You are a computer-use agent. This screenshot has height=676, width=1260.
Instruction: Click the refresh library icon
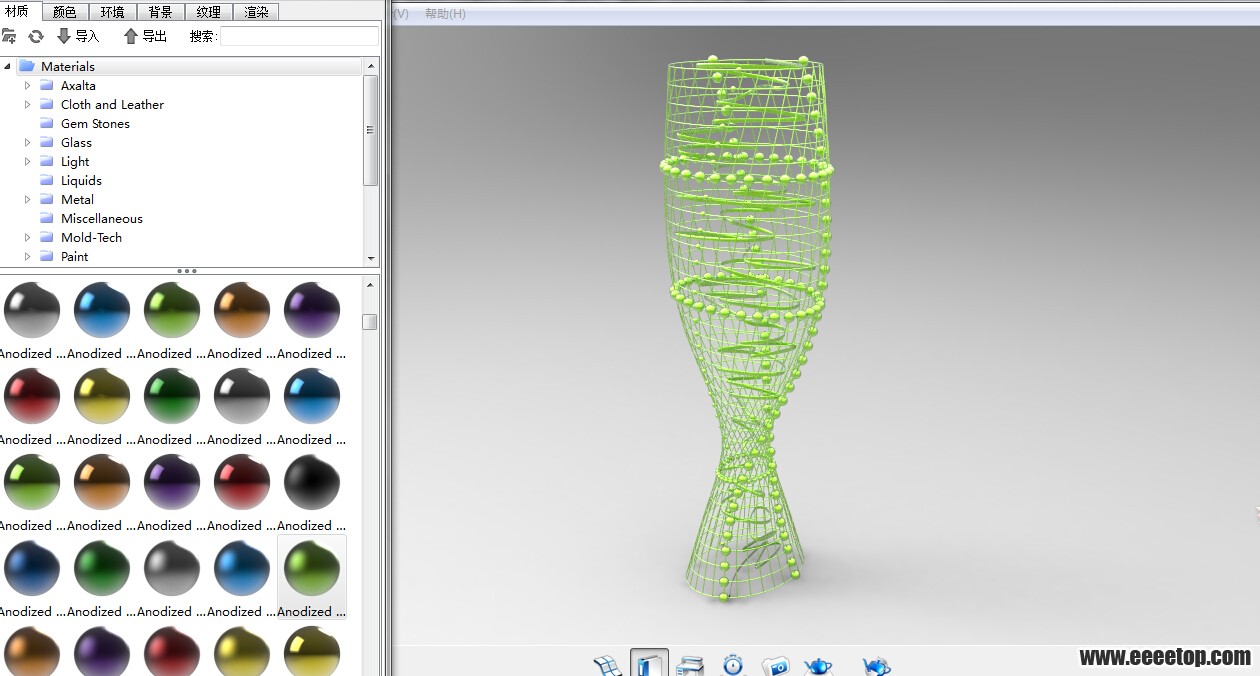coord(36,36)
